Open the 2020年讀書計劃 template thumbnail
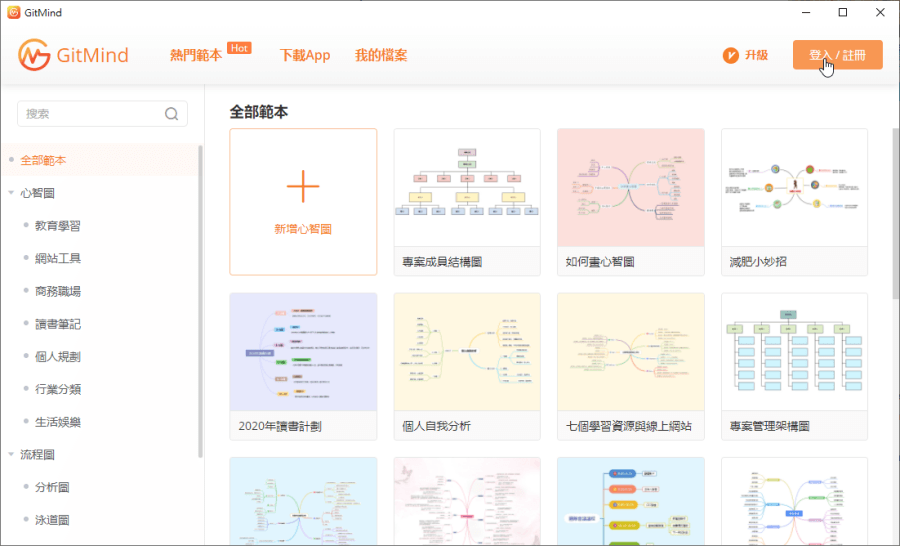This screenshot has width=900, height=546. 303,353
